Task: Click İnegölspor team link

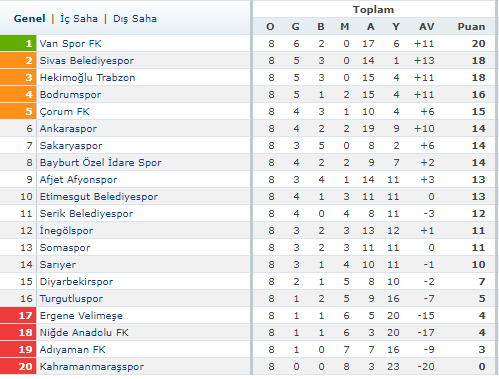Action: click(66, 230)
